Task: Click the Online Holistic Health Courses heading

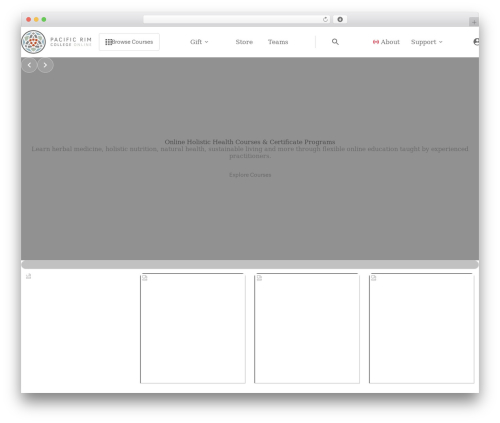Action: (x=250, y=142)
